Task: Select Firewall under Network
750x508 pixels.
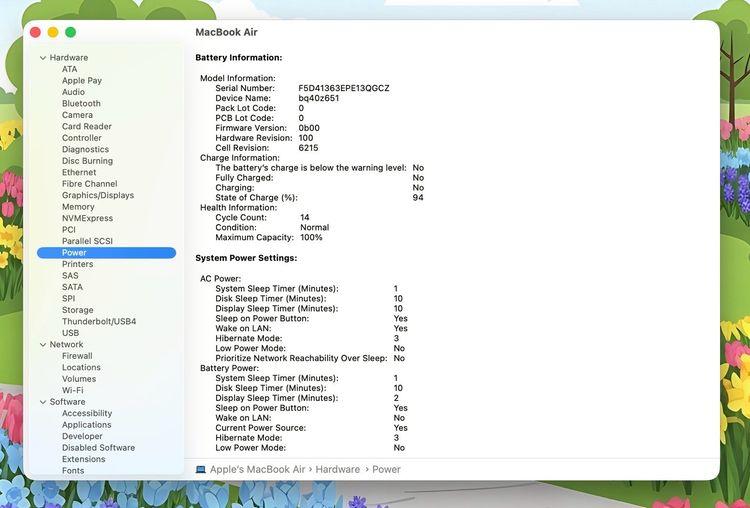Action: (77, 356)
